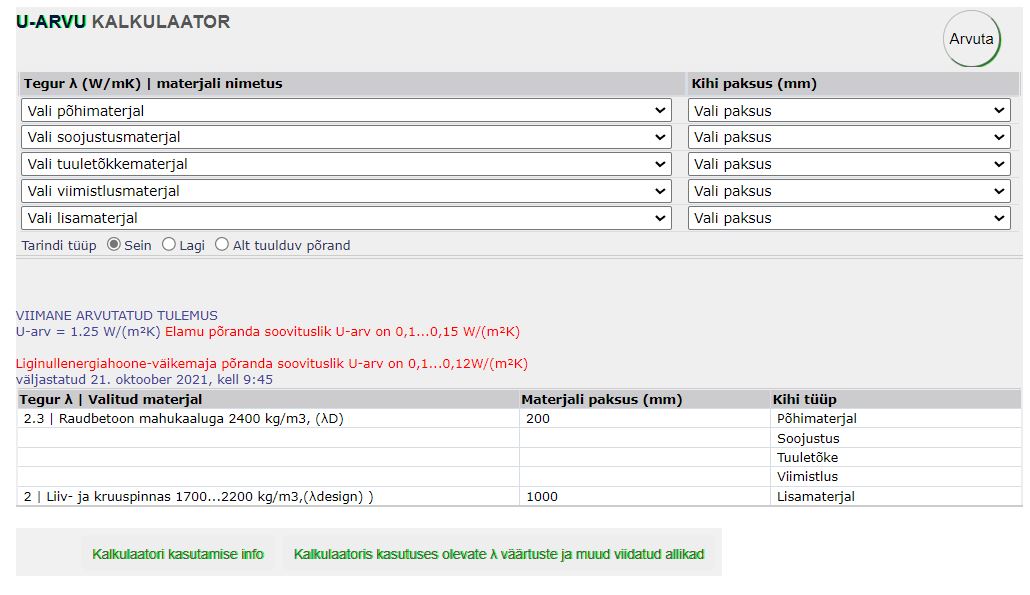This screenshot has height=595, width=1030.
Task: Open the Vali põhimaterjal dropdown
Action: coord(346,111)
